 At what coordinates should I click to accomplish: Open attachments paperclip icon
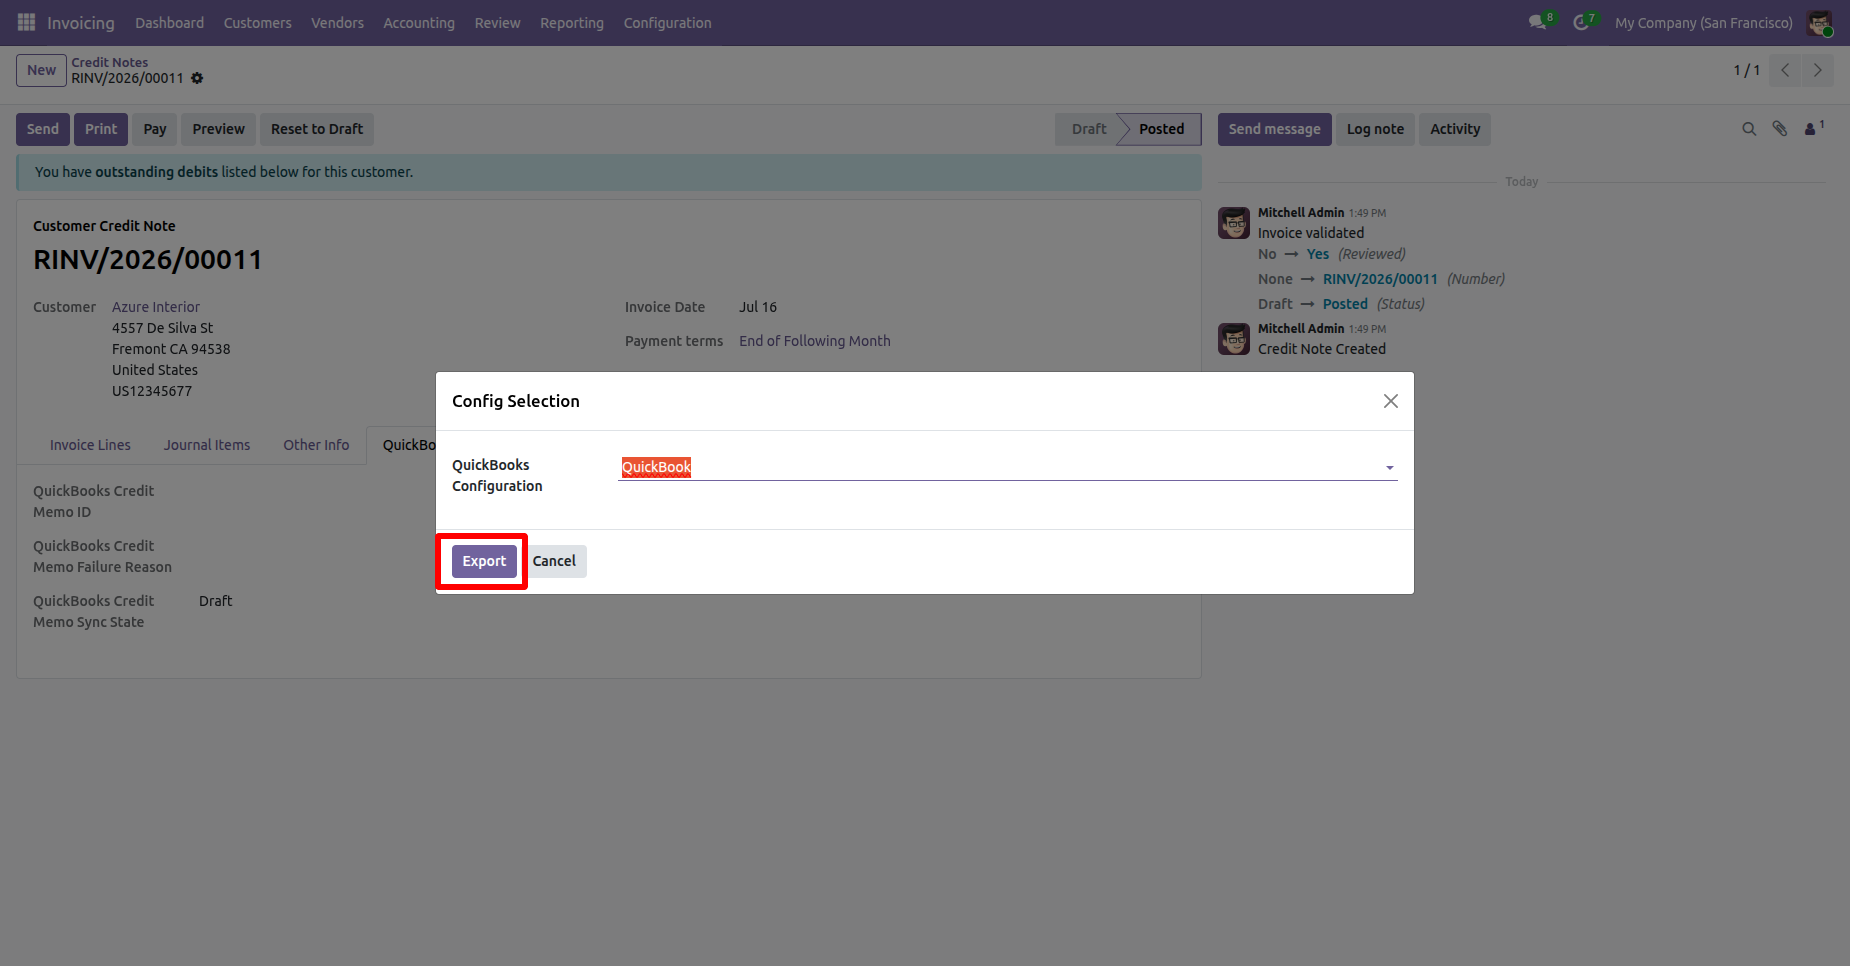tap(1780, 129)
